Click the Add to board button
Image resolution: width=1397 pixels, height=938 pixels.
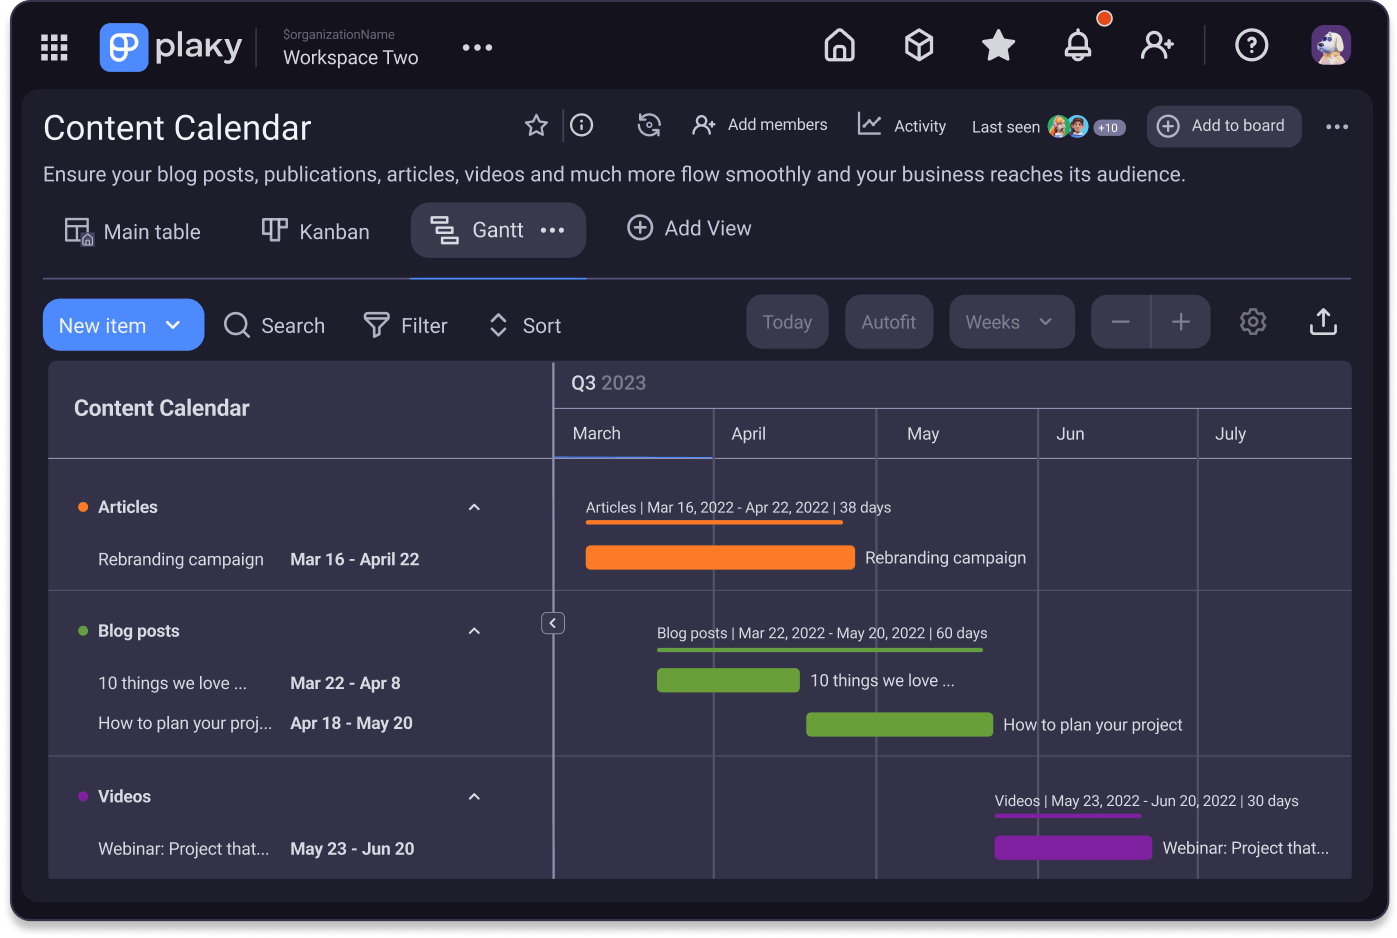coord(1223,126)
